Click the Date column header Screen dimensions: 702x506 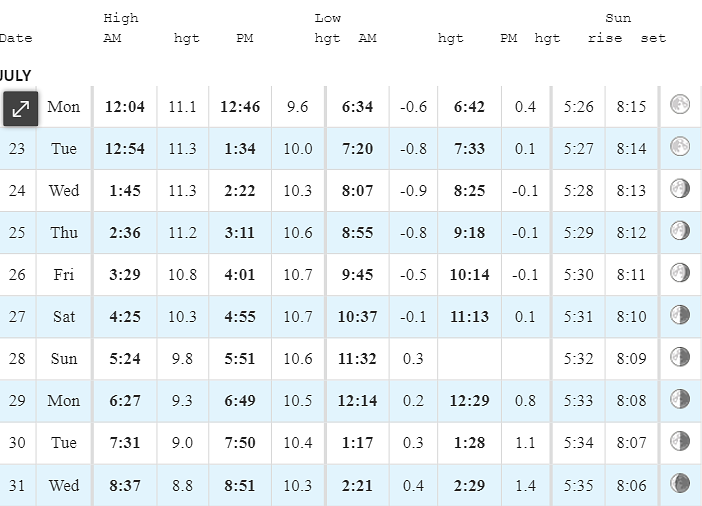[16, 38]
